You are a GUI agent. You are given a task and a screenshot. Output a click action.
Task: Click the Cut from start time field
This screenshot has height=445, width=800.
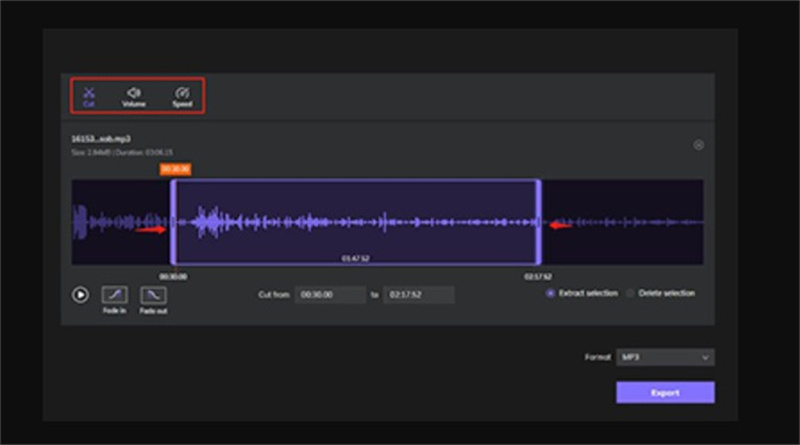330,295
